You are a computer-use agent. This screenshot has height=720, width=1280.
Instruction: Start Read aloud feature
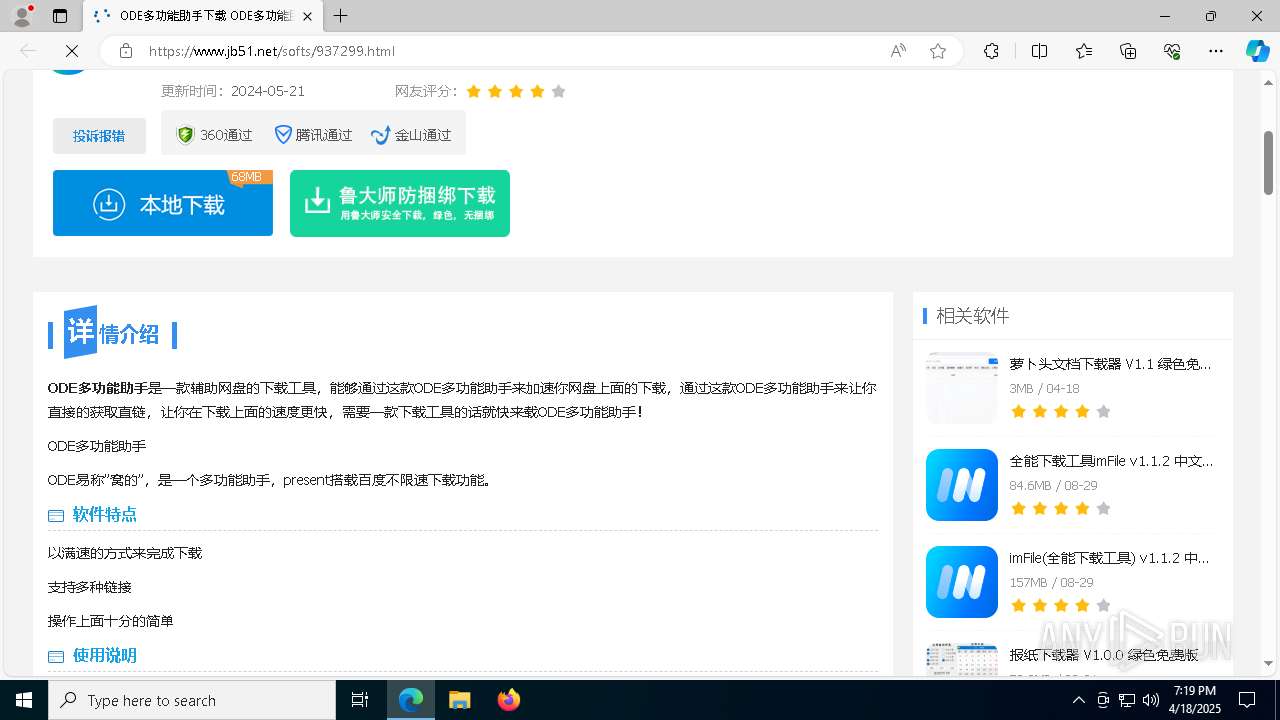pyautogui.click(x=898, y=51)
